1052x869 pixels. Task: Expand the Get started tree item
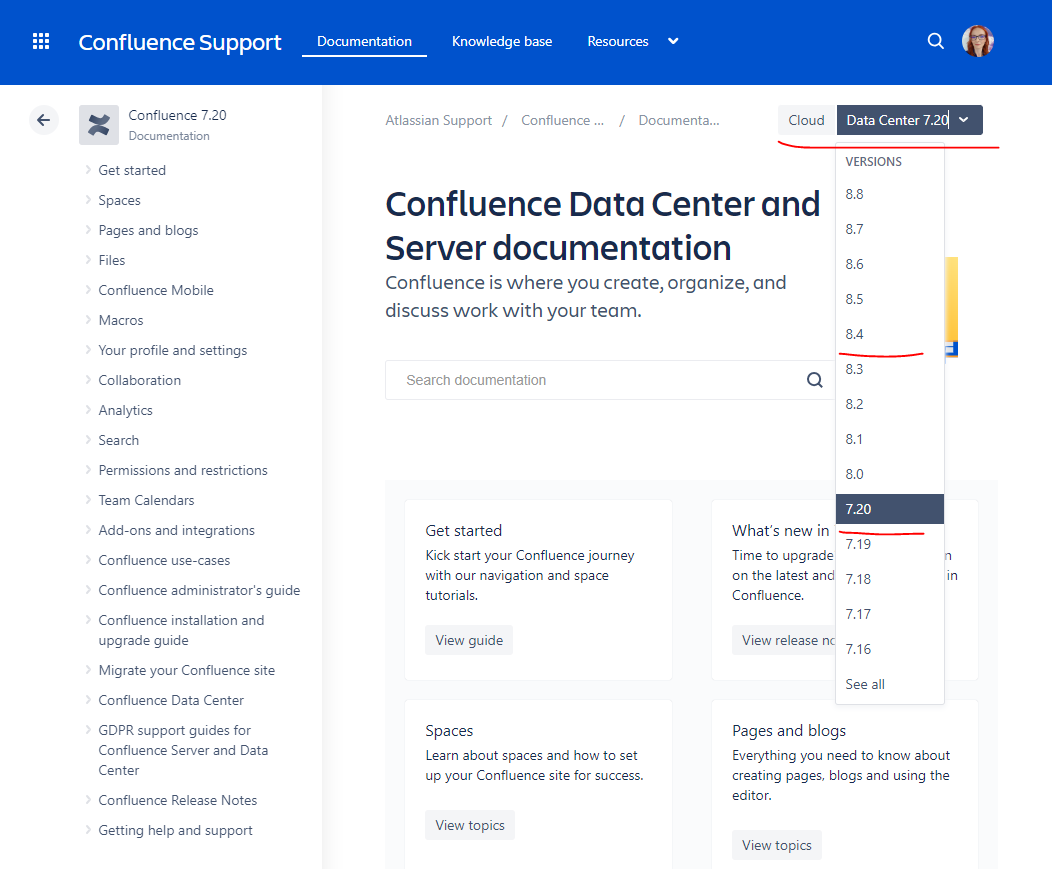coord(88,170)
